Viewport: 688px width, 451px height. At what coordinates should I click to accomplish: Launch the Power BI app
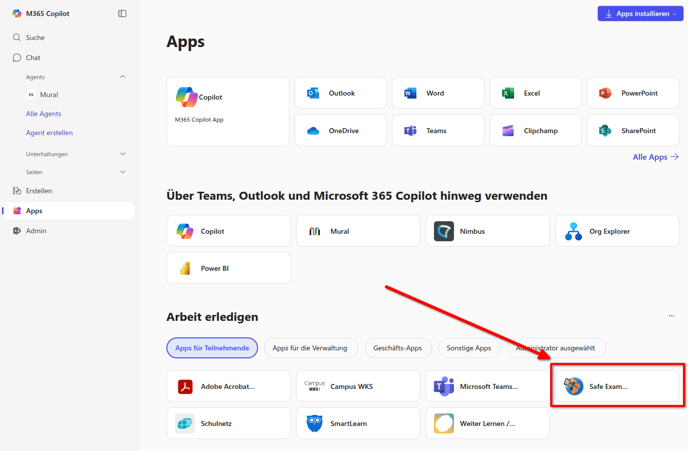pyautogui.click(x=228, y=268)
